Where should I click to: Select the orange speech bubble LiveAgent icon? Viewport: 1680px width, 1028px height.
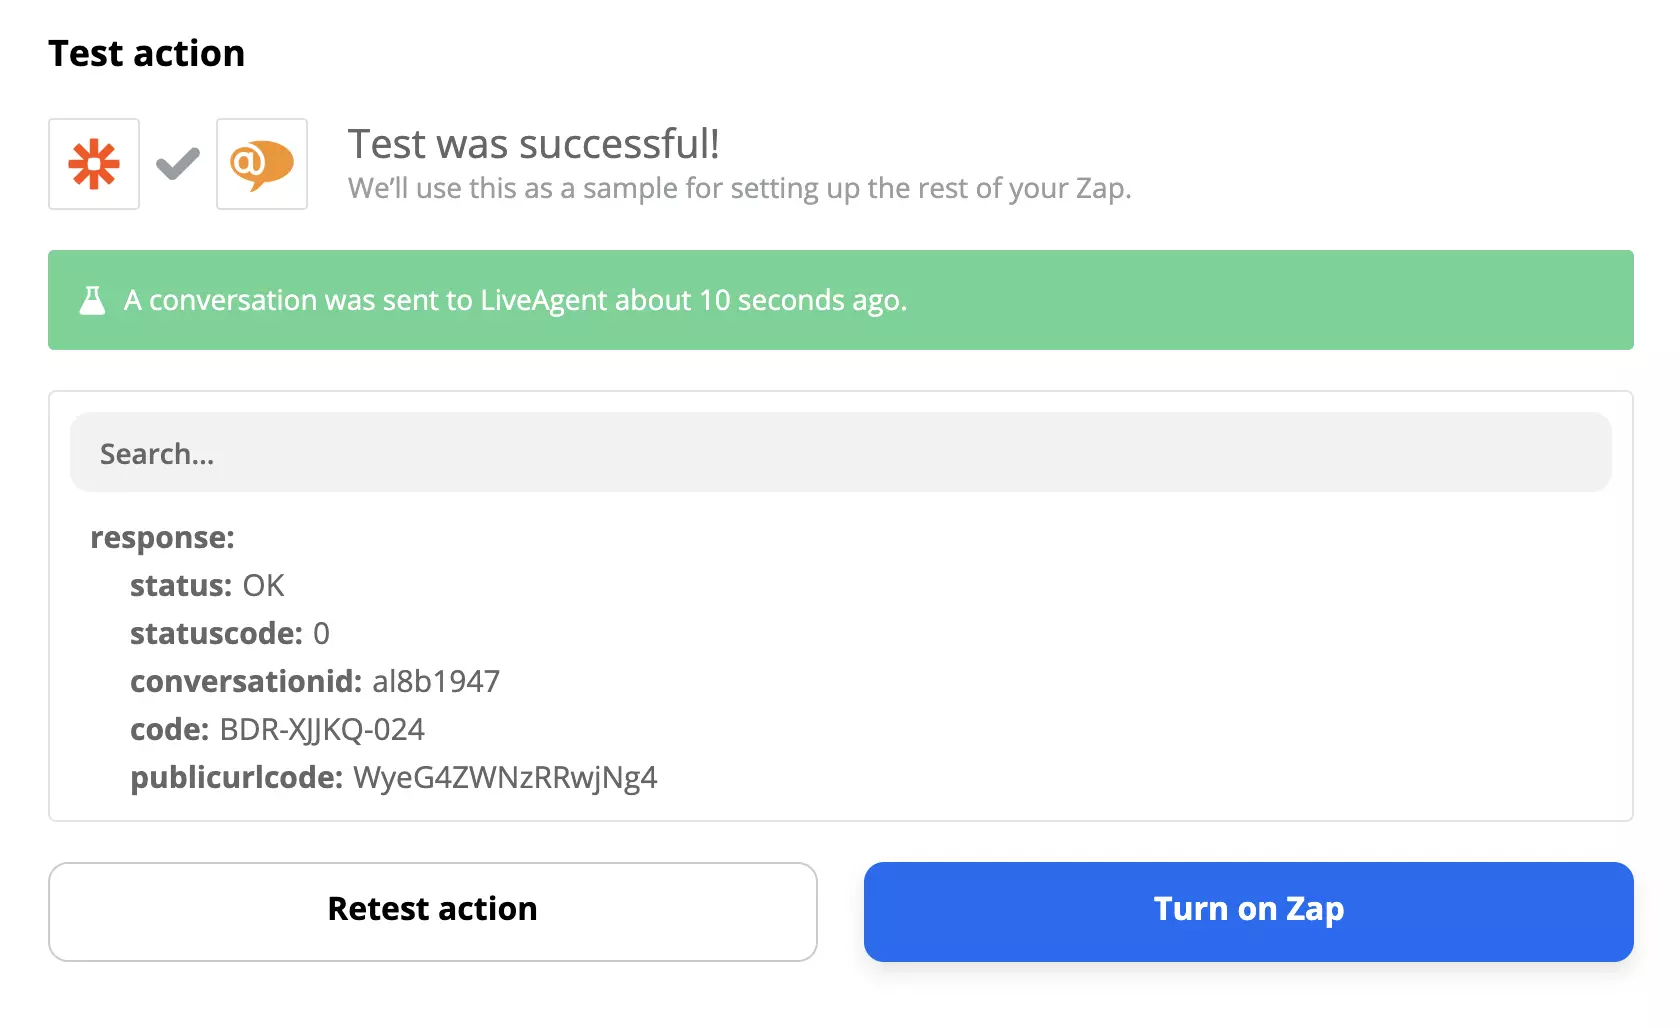(x=261, y=164)
